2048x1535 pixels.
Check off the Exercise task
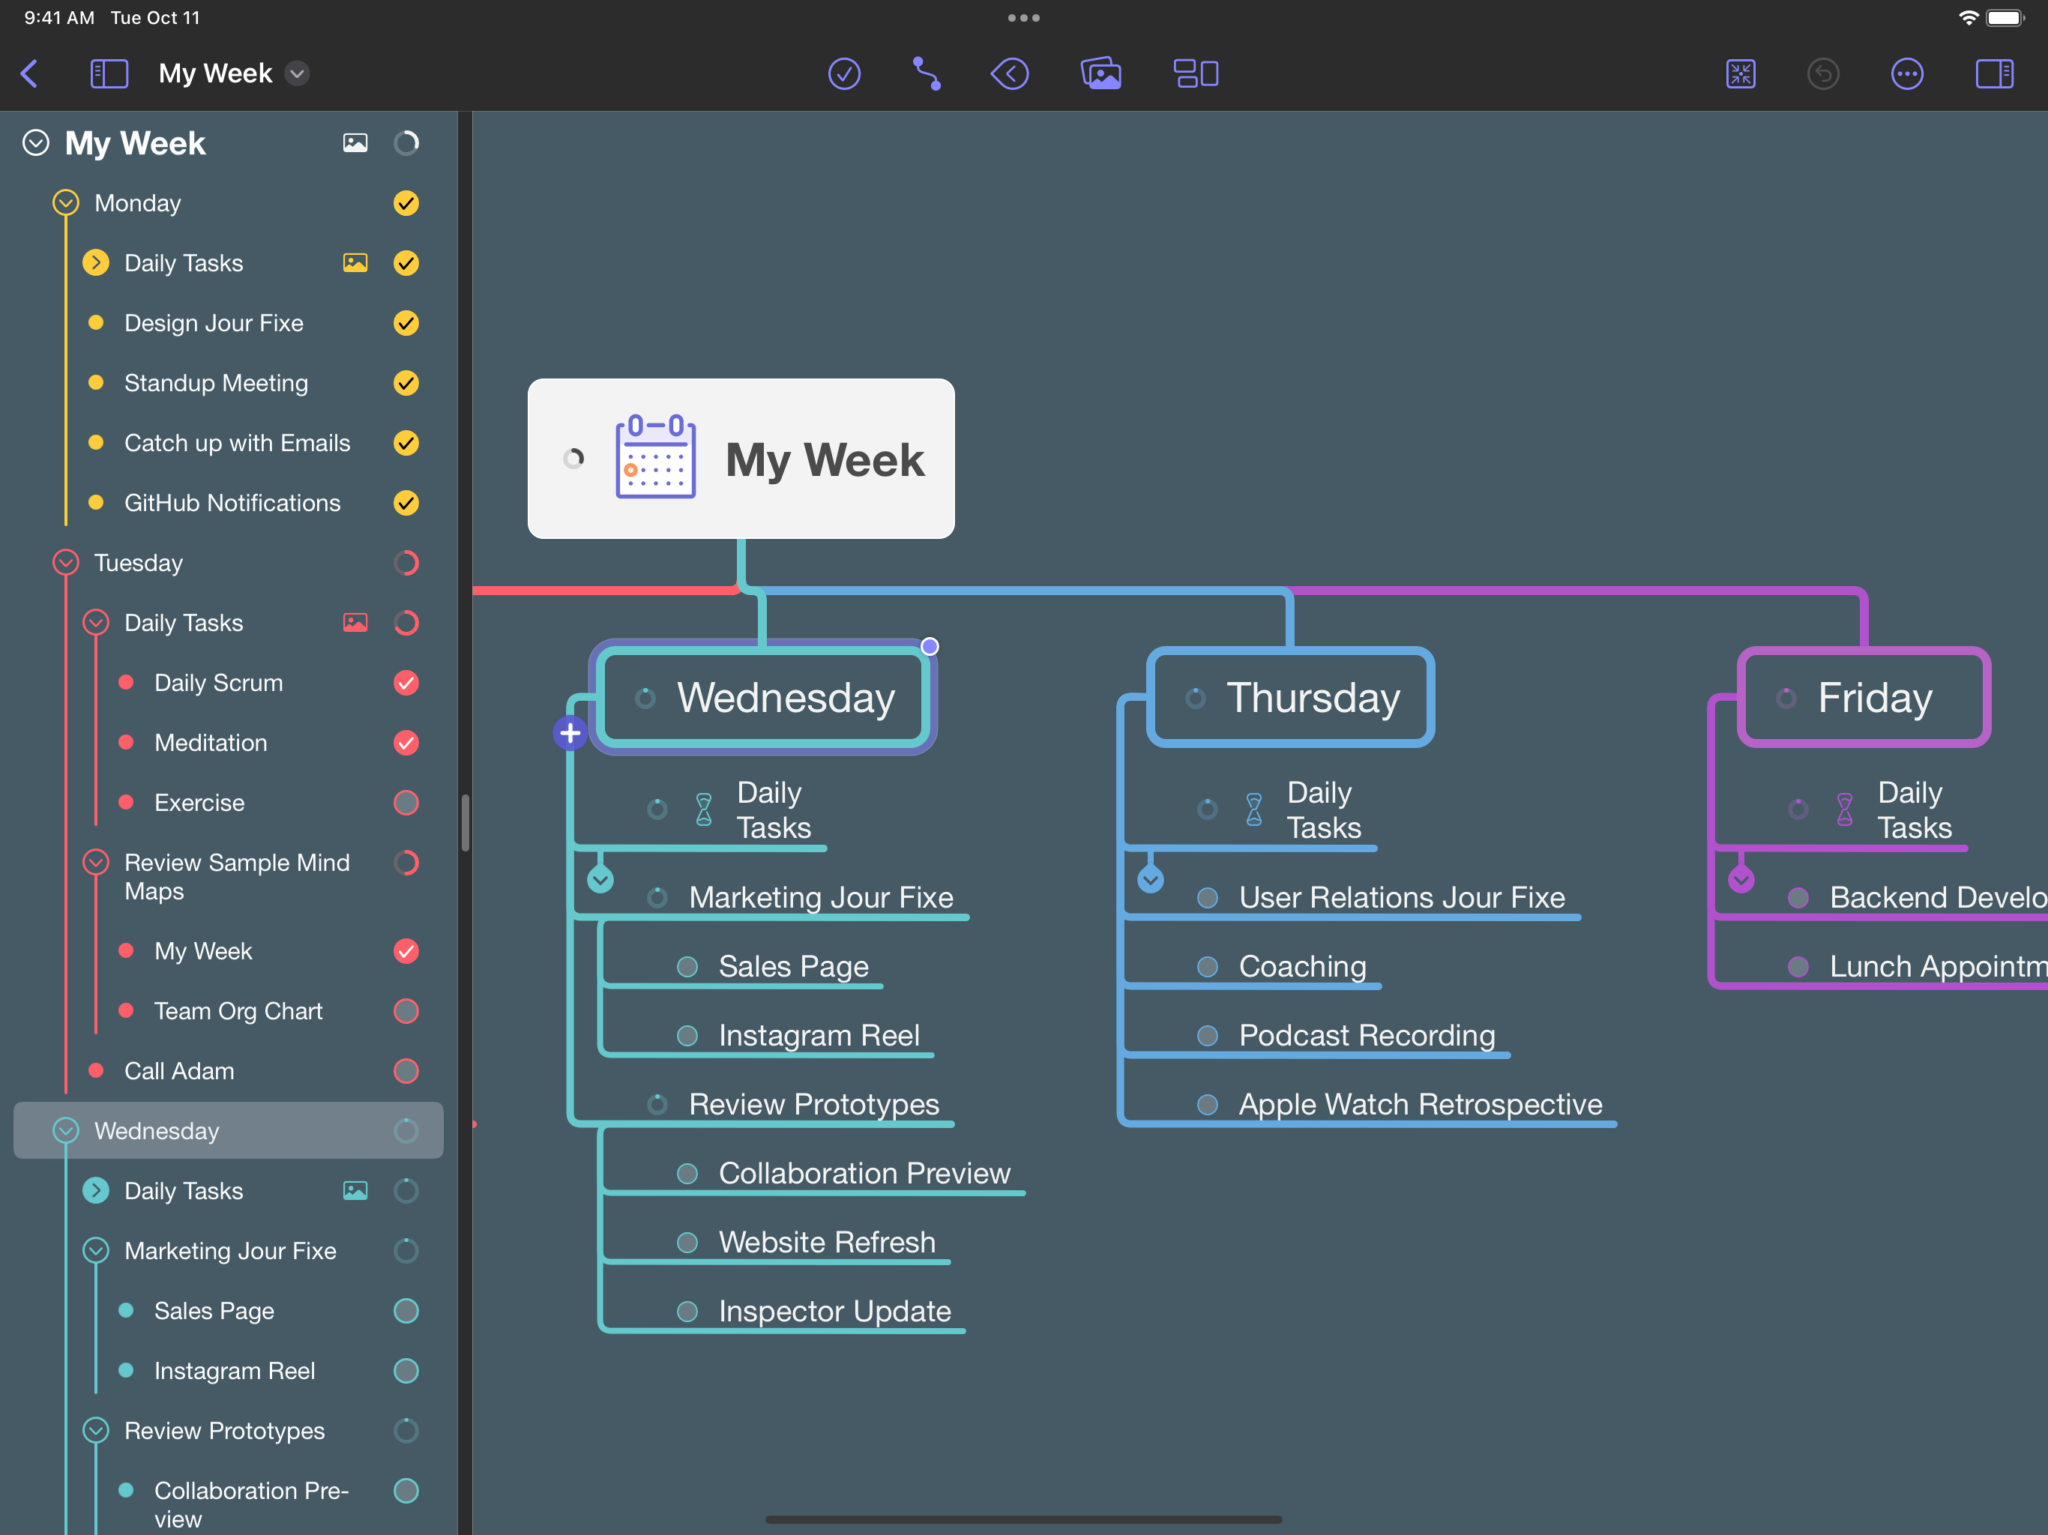tap(406, 802)
